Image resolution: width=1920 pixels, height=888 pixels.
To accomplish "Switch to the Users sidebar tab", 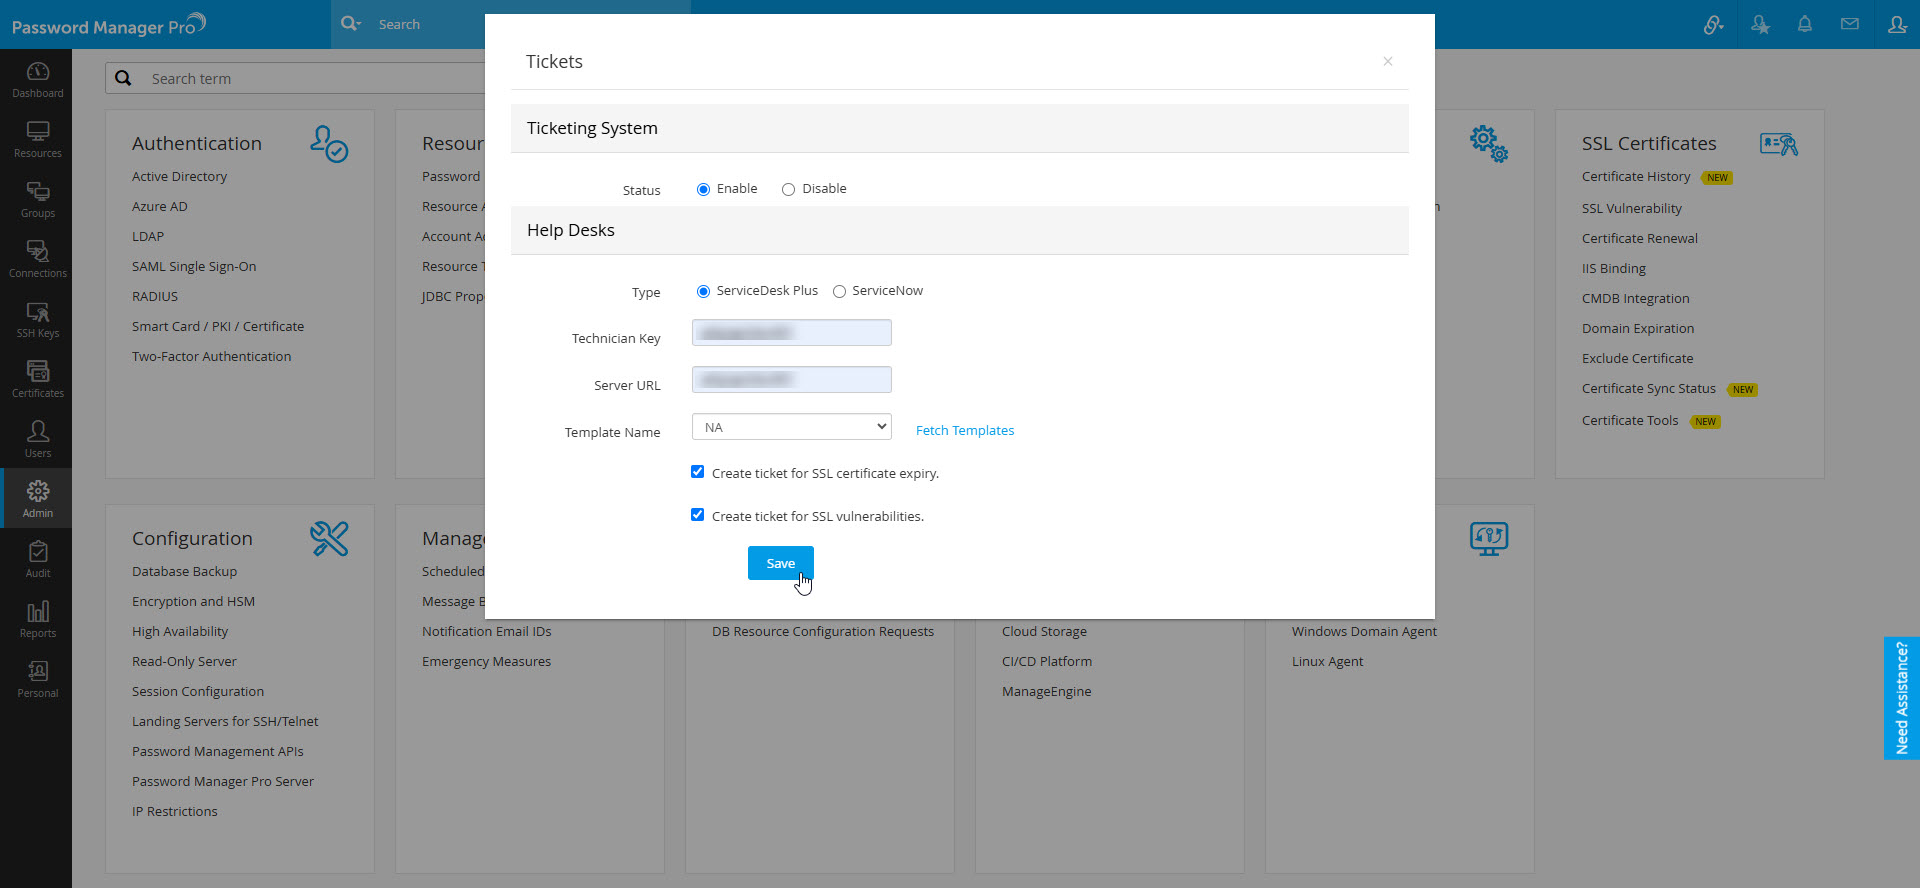I will (37, 439).
